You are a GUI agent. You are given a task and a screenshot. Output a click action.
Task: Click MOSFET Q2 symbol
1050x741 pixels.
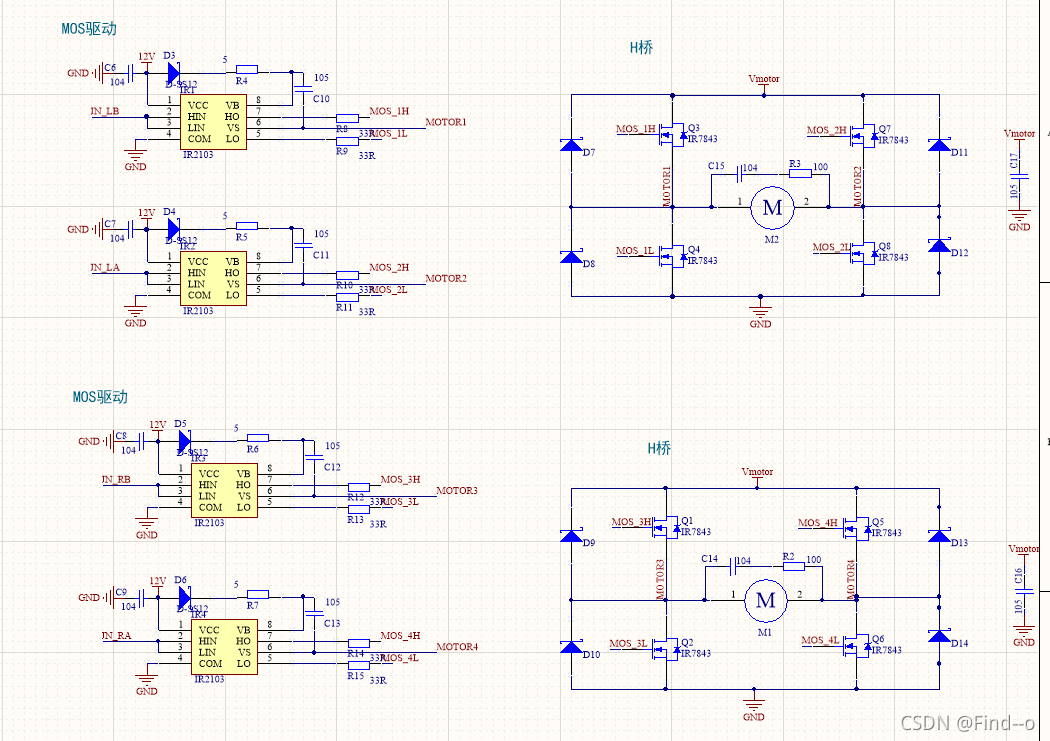(666, 649)
